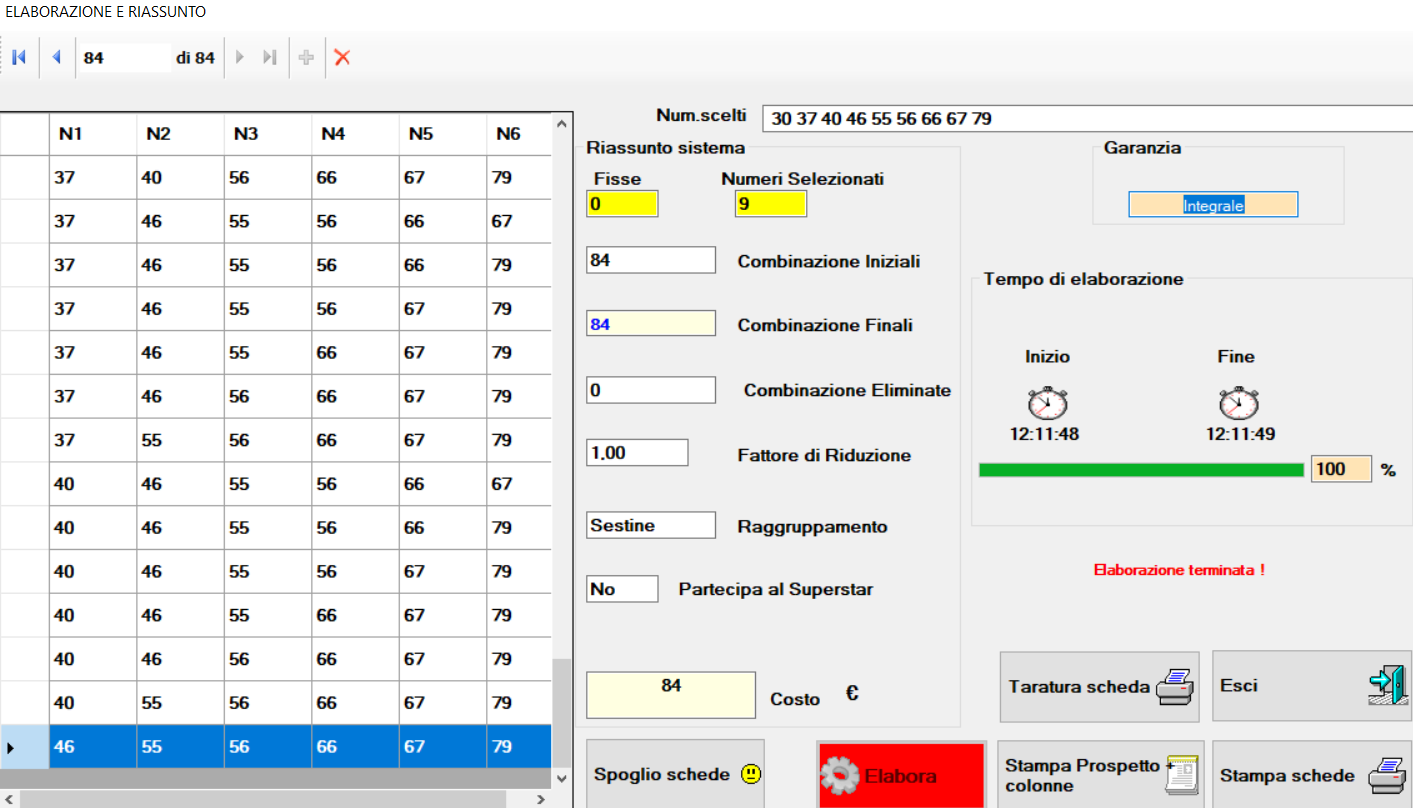Screen dimensions: 1413x808
Task: Click the Combinazione Finali field
Action: pos(651,324)
